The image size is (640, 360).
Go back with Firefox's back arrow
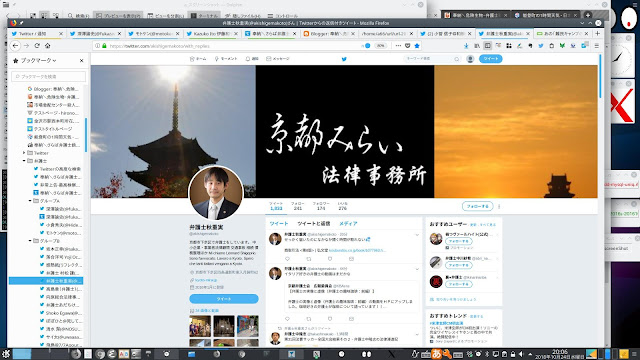[16, 46]
